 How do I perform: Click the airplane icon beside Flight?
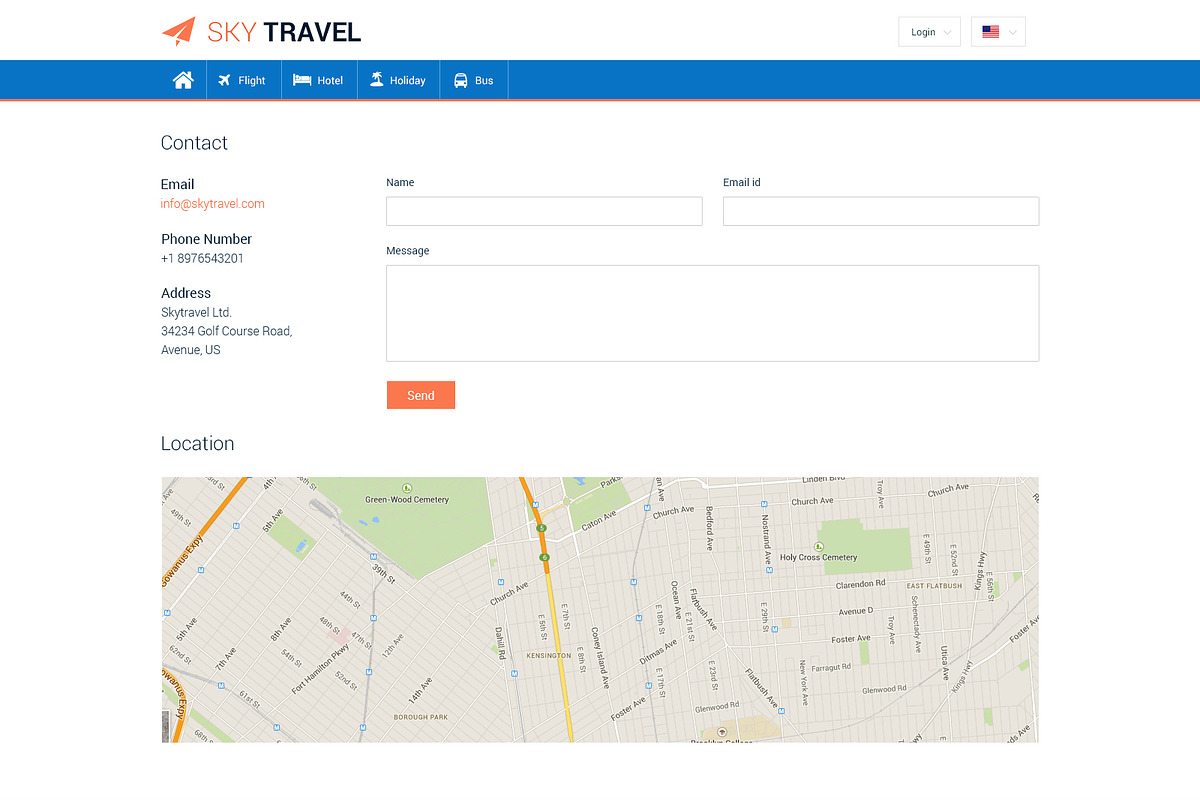224,80
